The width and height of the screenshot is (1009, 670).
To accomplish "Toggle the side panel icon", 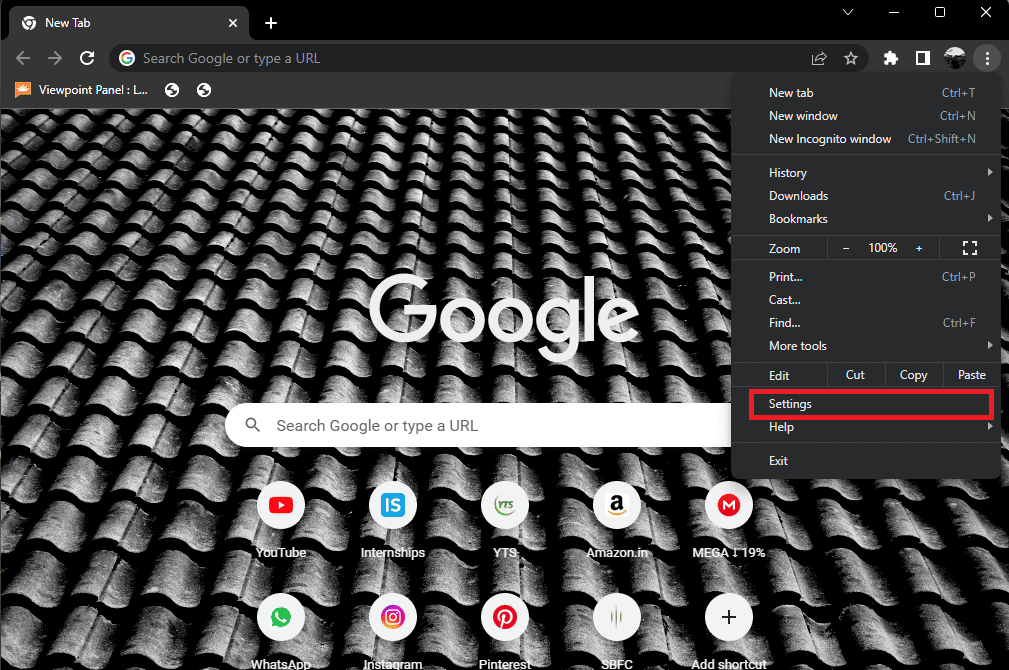I will pyautogui.click(x=923, y=59).
